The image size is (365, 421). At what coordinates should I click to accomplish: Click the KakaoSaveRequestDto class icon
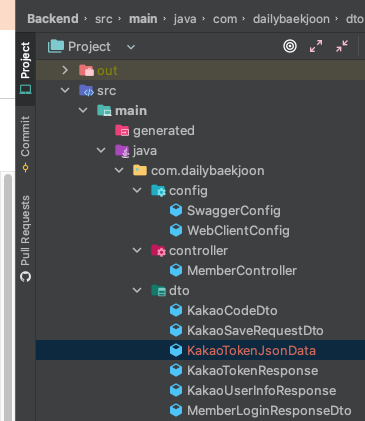pyautogui.click(x=176, y=330)
